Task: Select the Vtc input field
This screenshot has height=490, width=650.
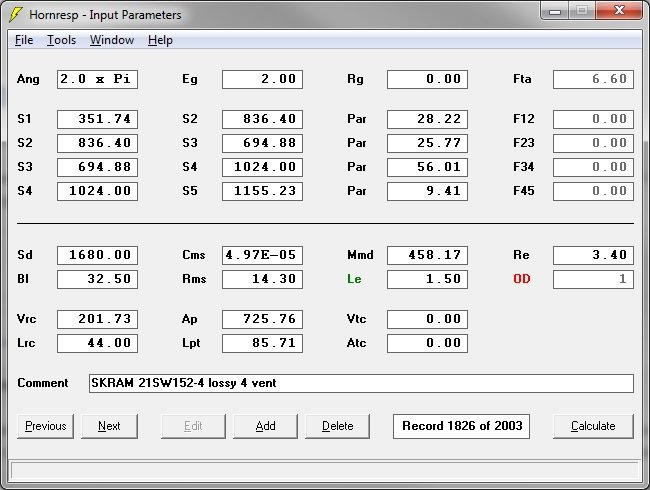Action: pos(427,319)
